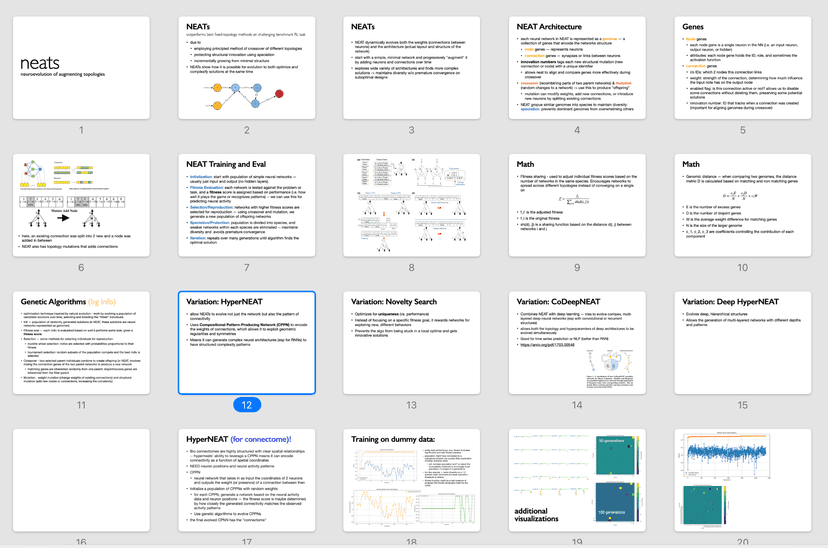The width and height of the screenshot is (828, 548).
Task: Open the HyperNEAT (for connectome) slide
Action: tap(248, 480)
